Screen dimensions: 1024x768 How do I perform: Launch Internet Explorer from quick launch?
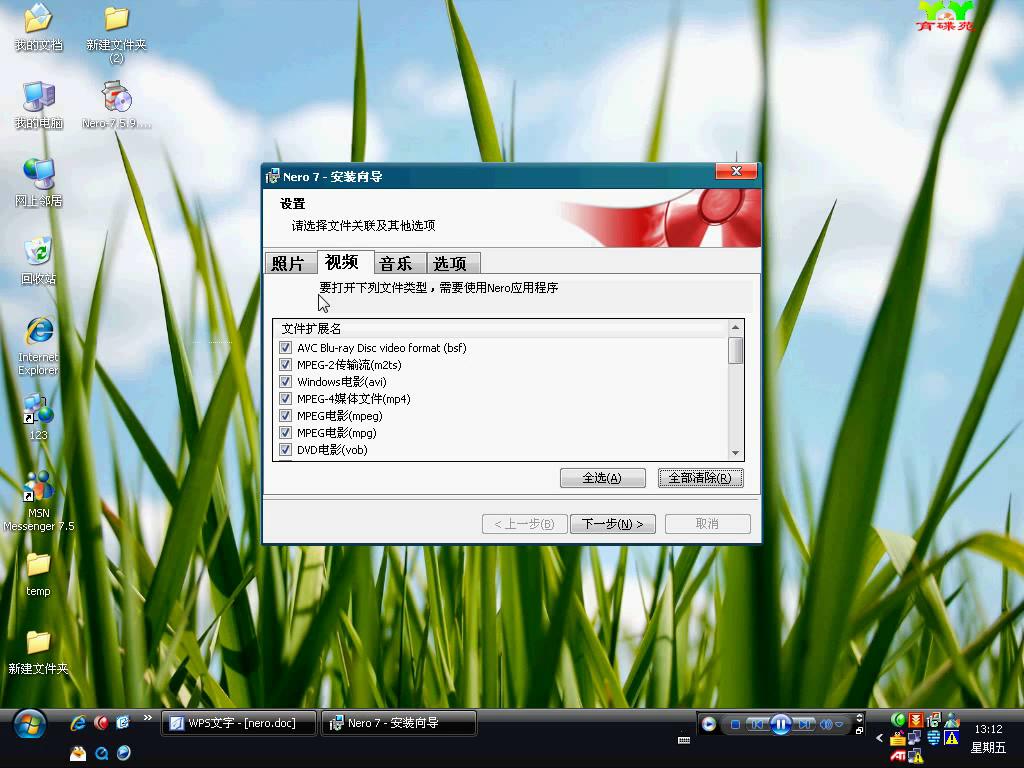(78, 722)
